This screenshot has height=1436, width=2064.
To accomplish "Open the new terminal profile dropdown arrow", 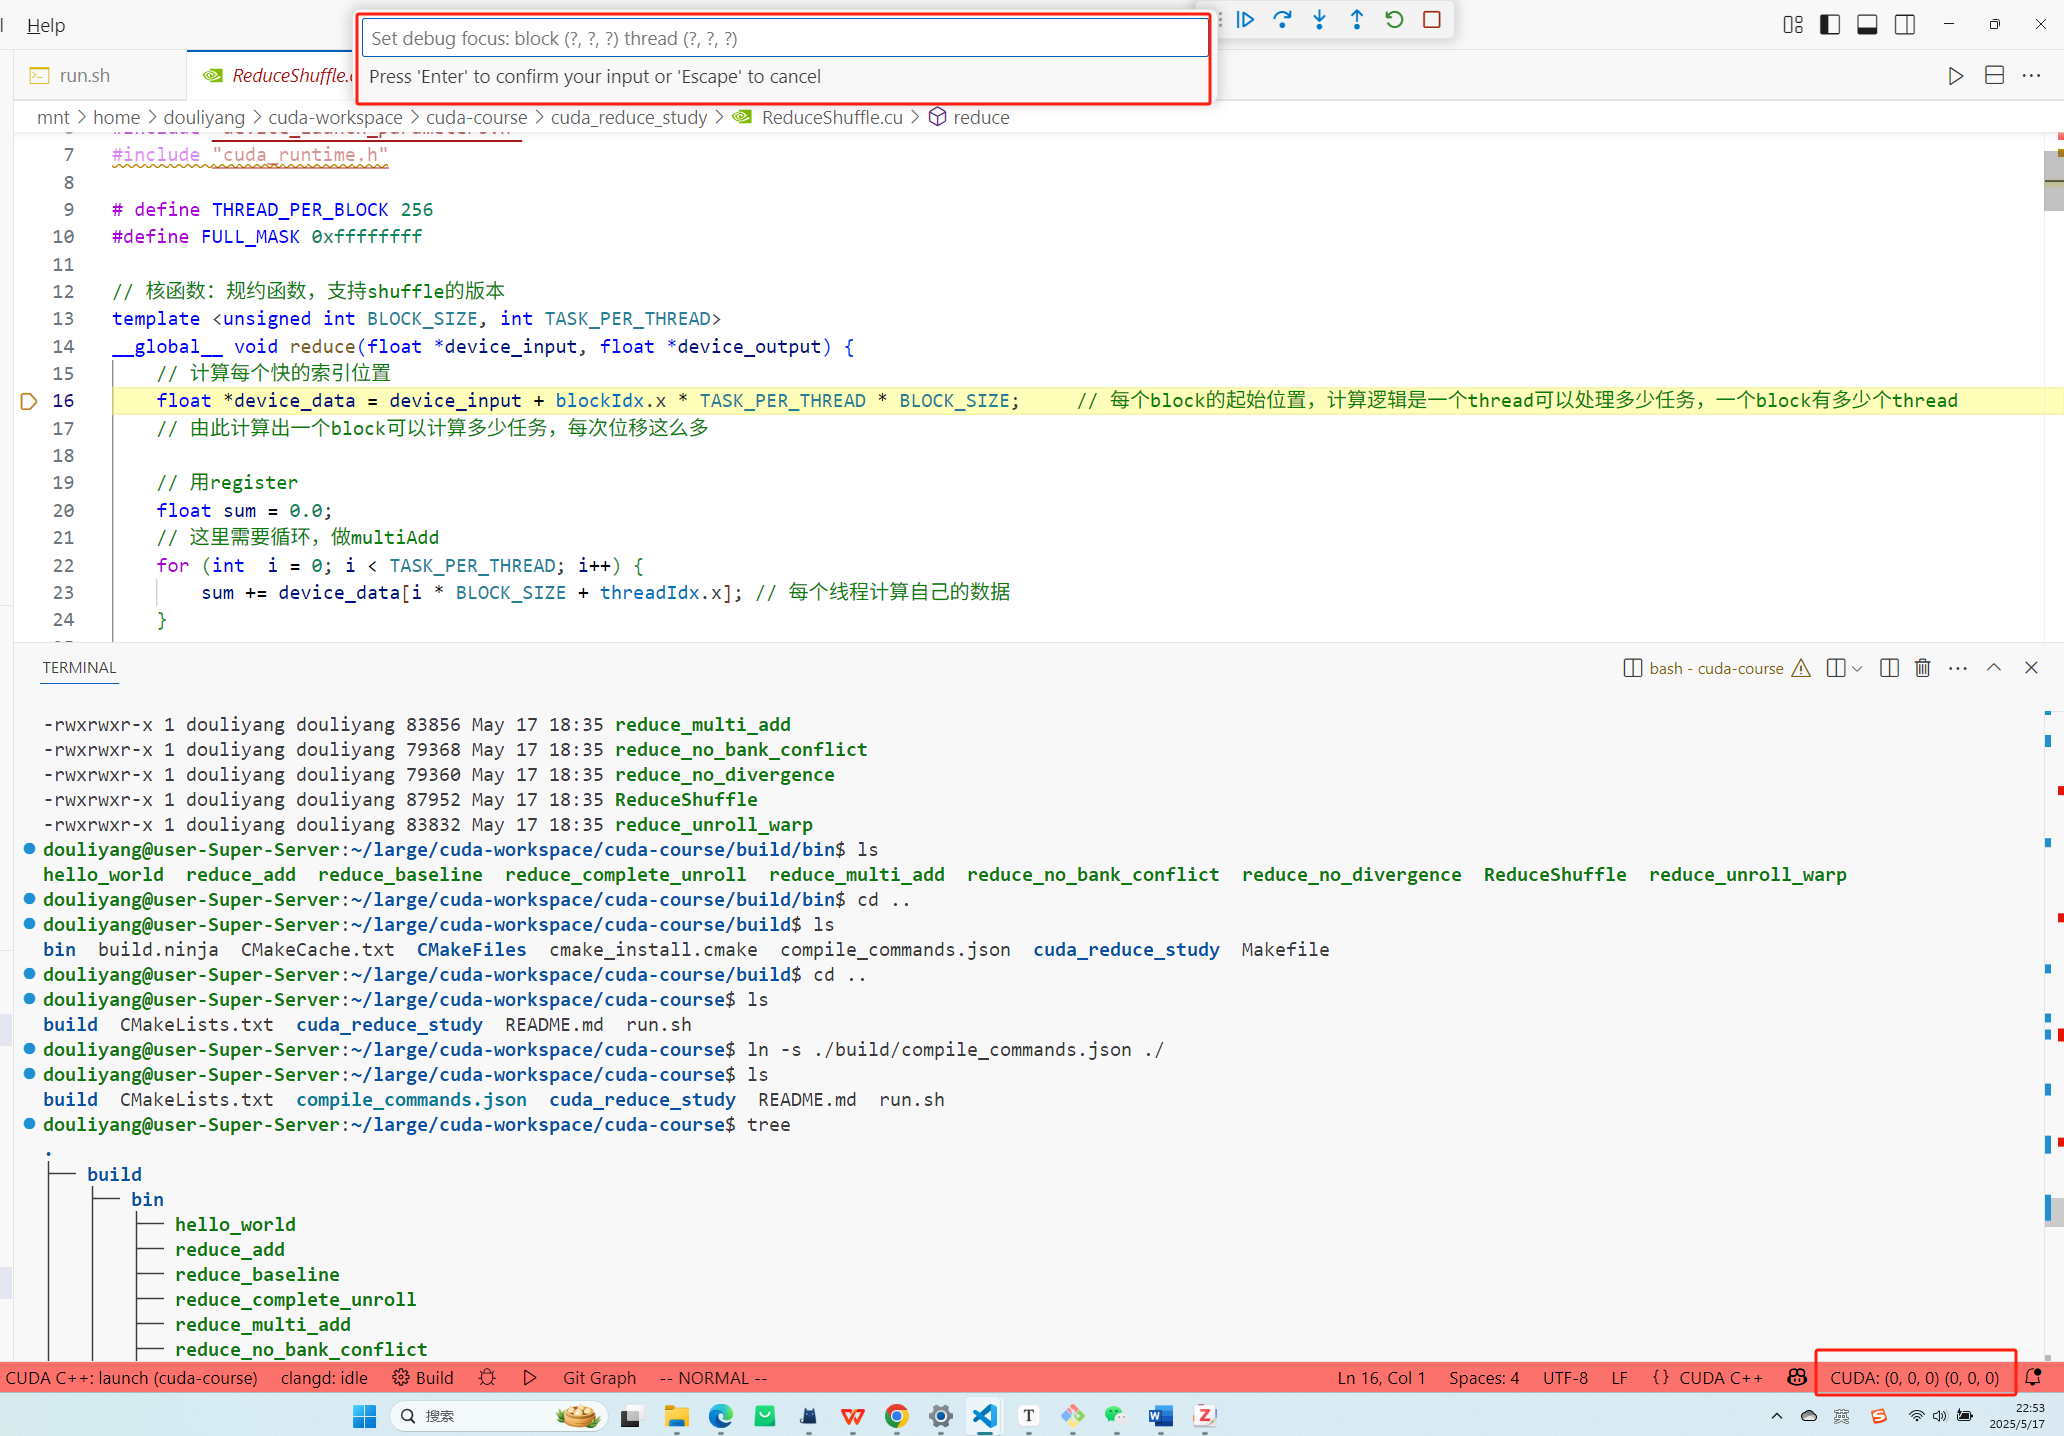I will point(1857,668).
